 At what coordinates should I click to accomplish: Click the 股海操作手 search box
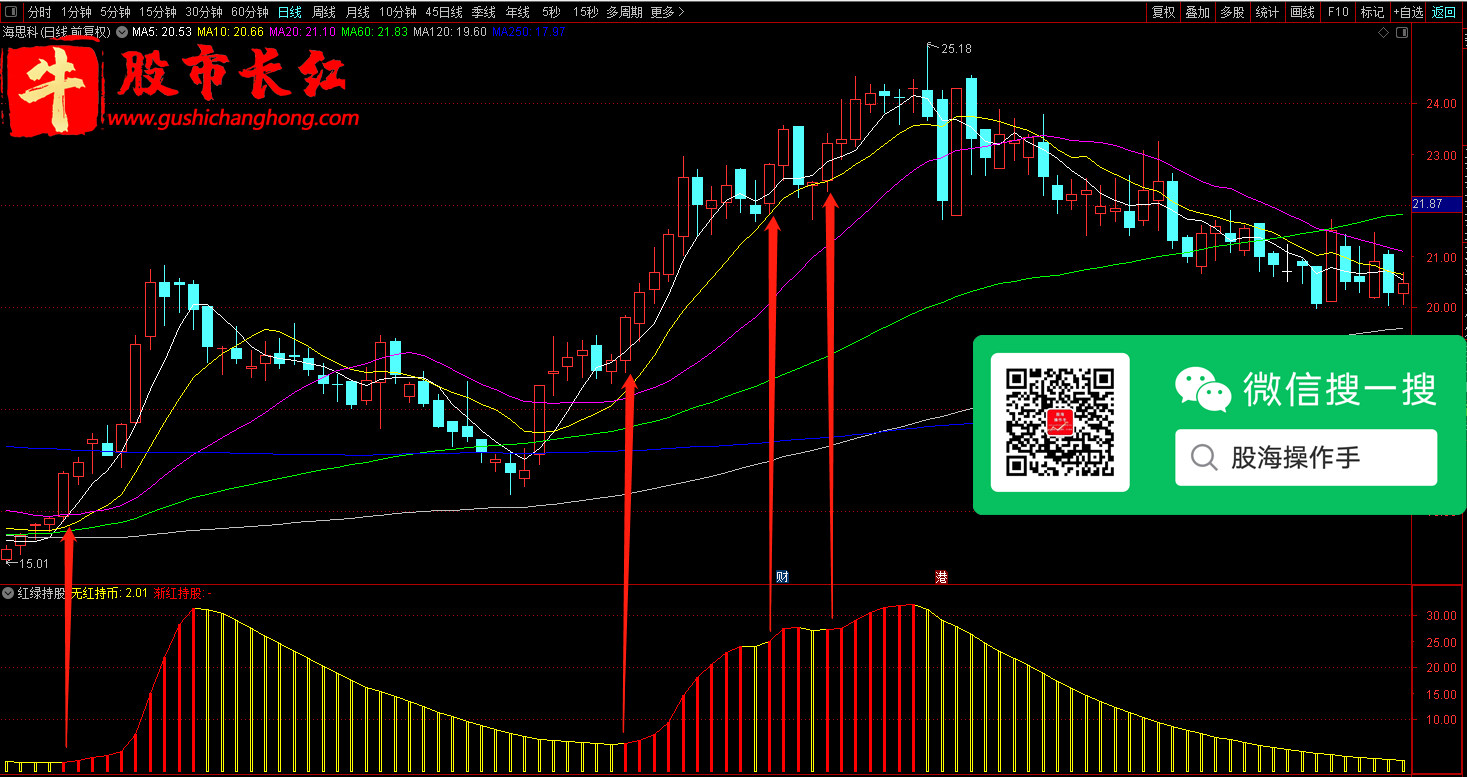click(x=1306, y=458)
